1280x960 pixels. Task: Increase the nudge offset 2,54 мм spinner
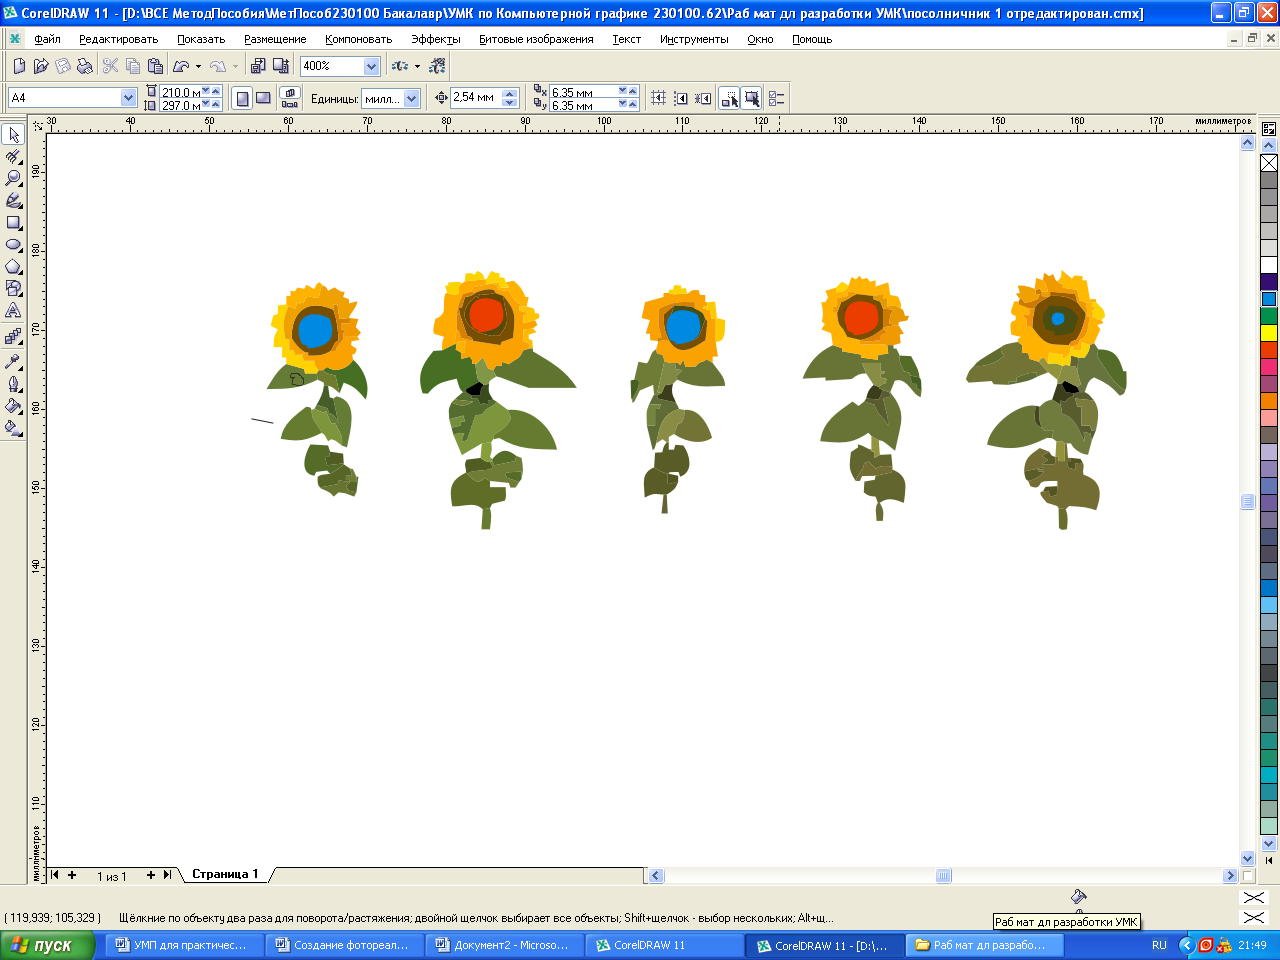click(510, 93)
